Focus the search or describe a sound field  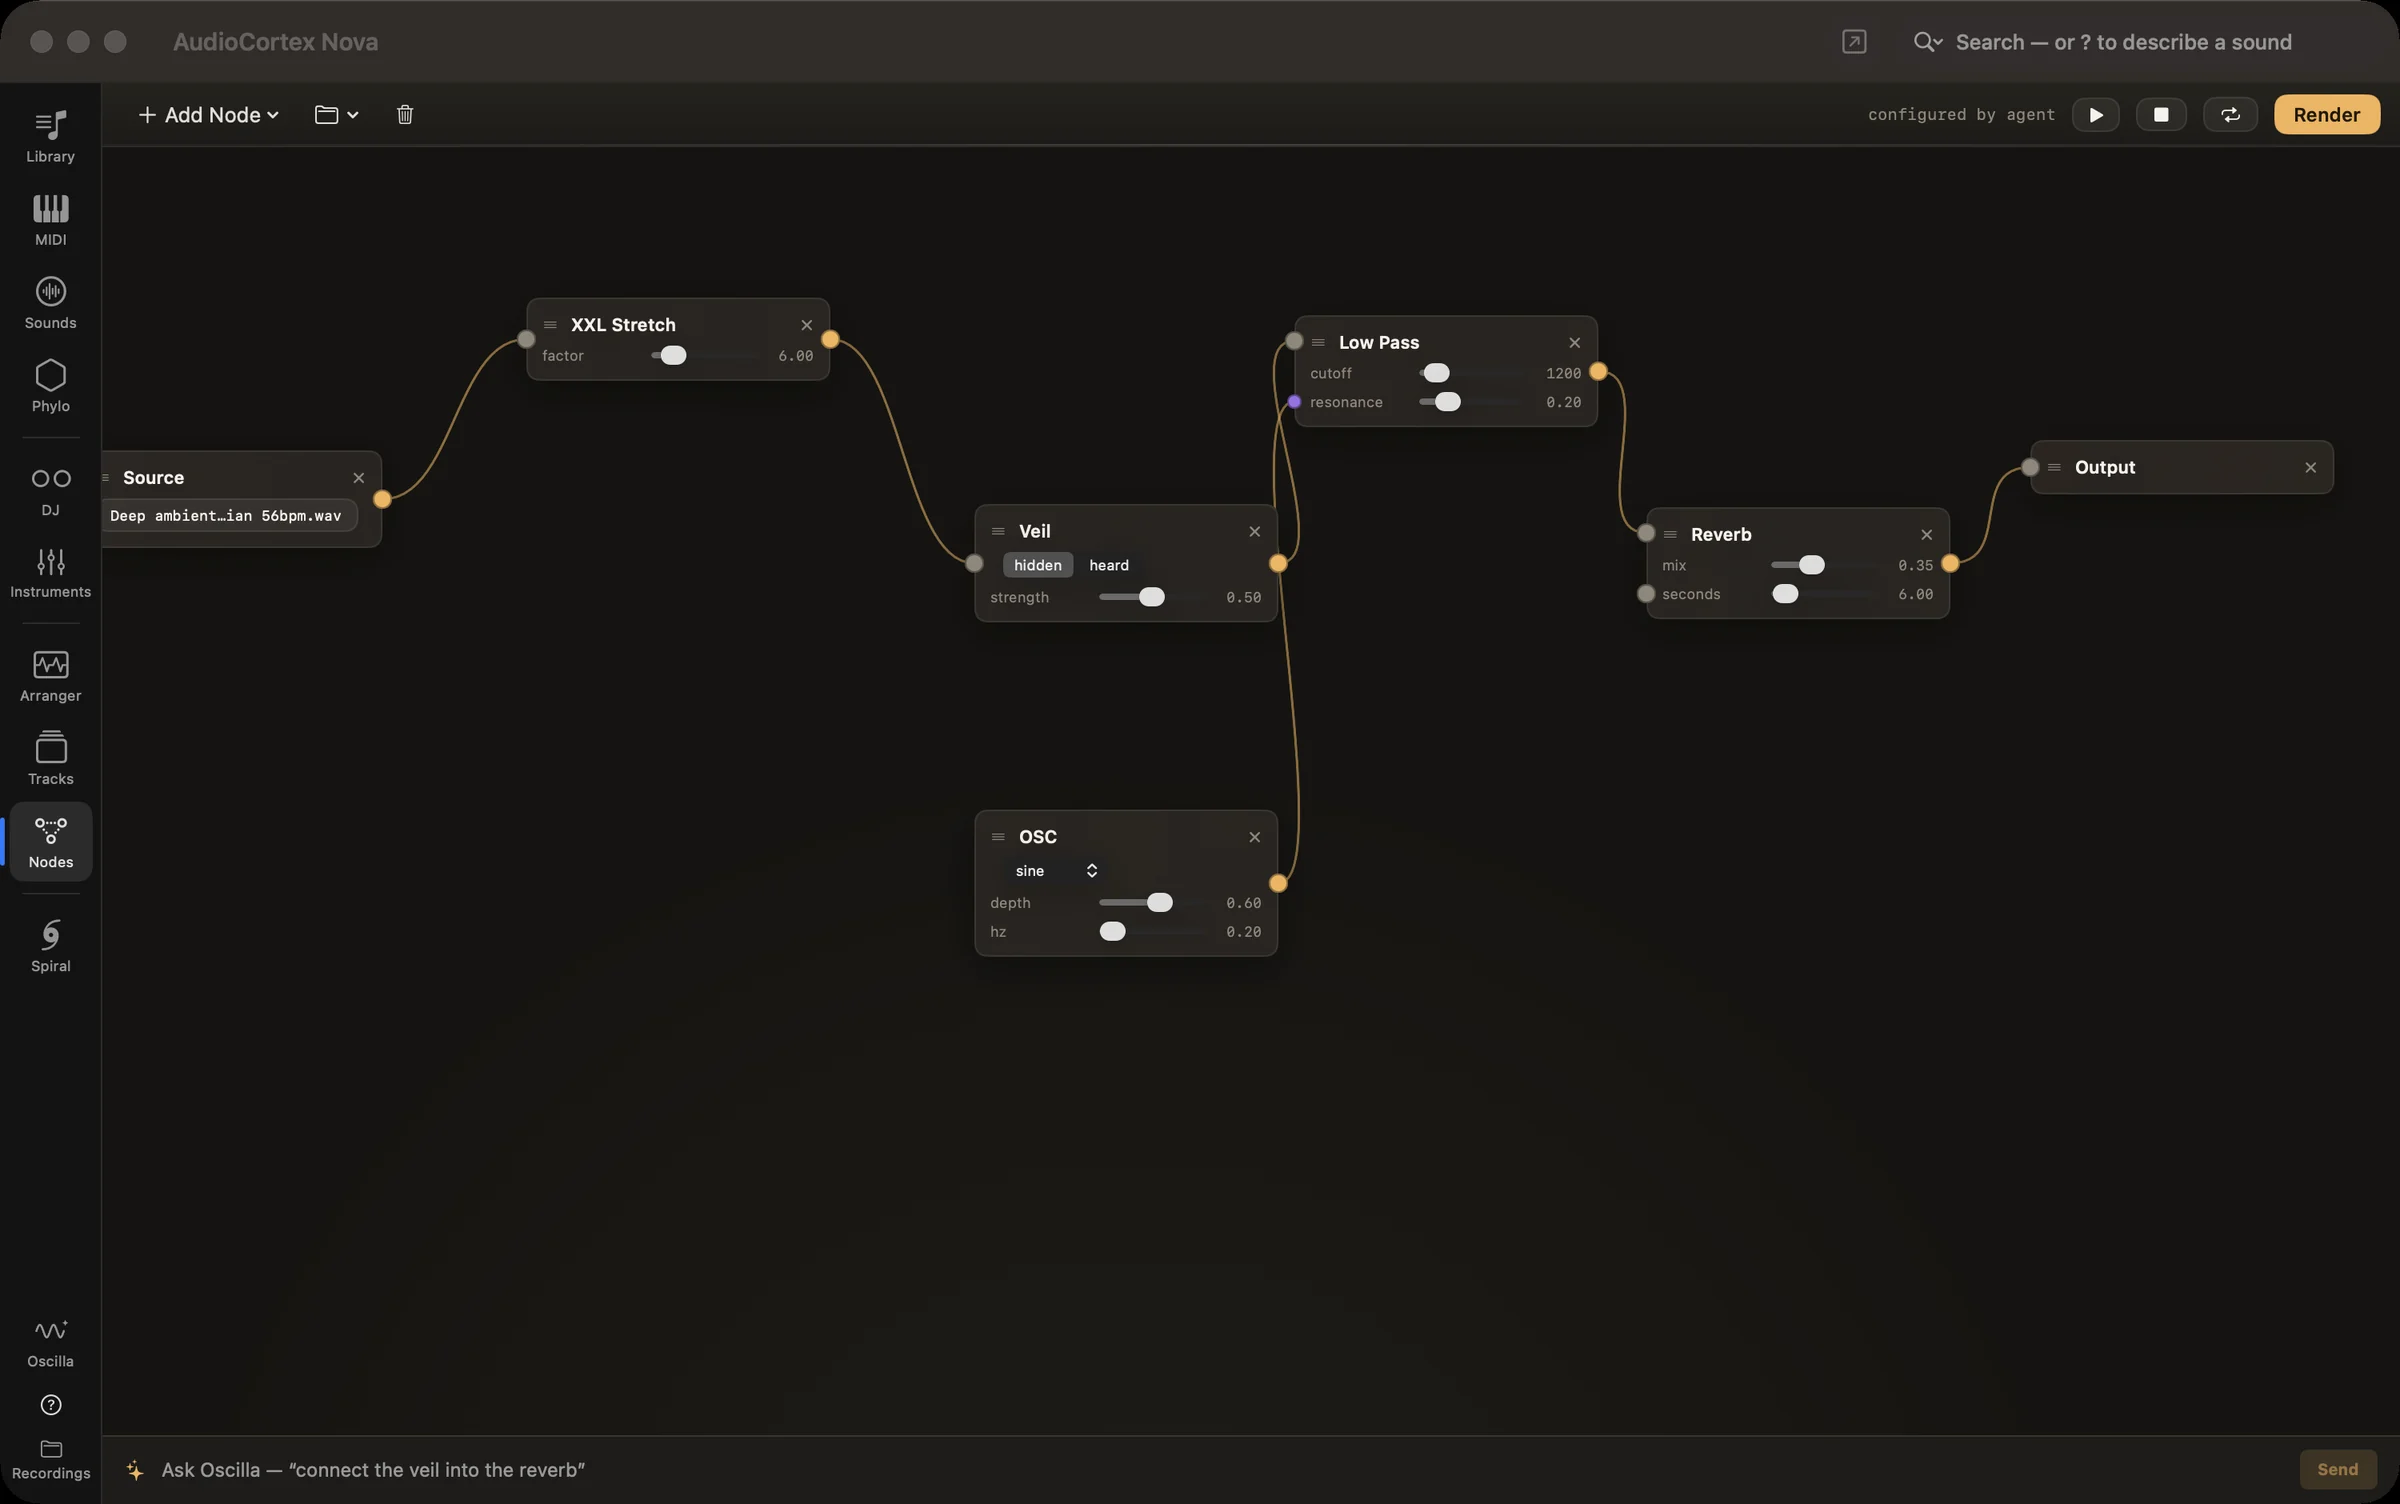pos(2124,41)
